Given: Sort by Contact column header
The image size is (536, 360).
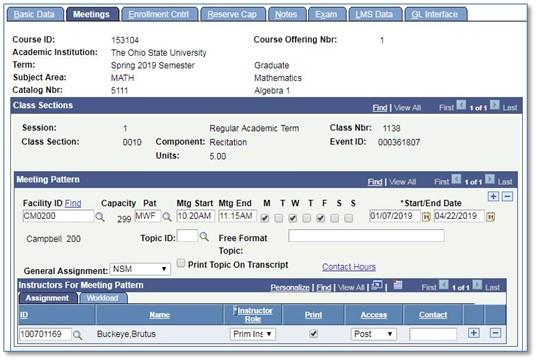Looking at the screenshot, I should click(x=433, y=315).
